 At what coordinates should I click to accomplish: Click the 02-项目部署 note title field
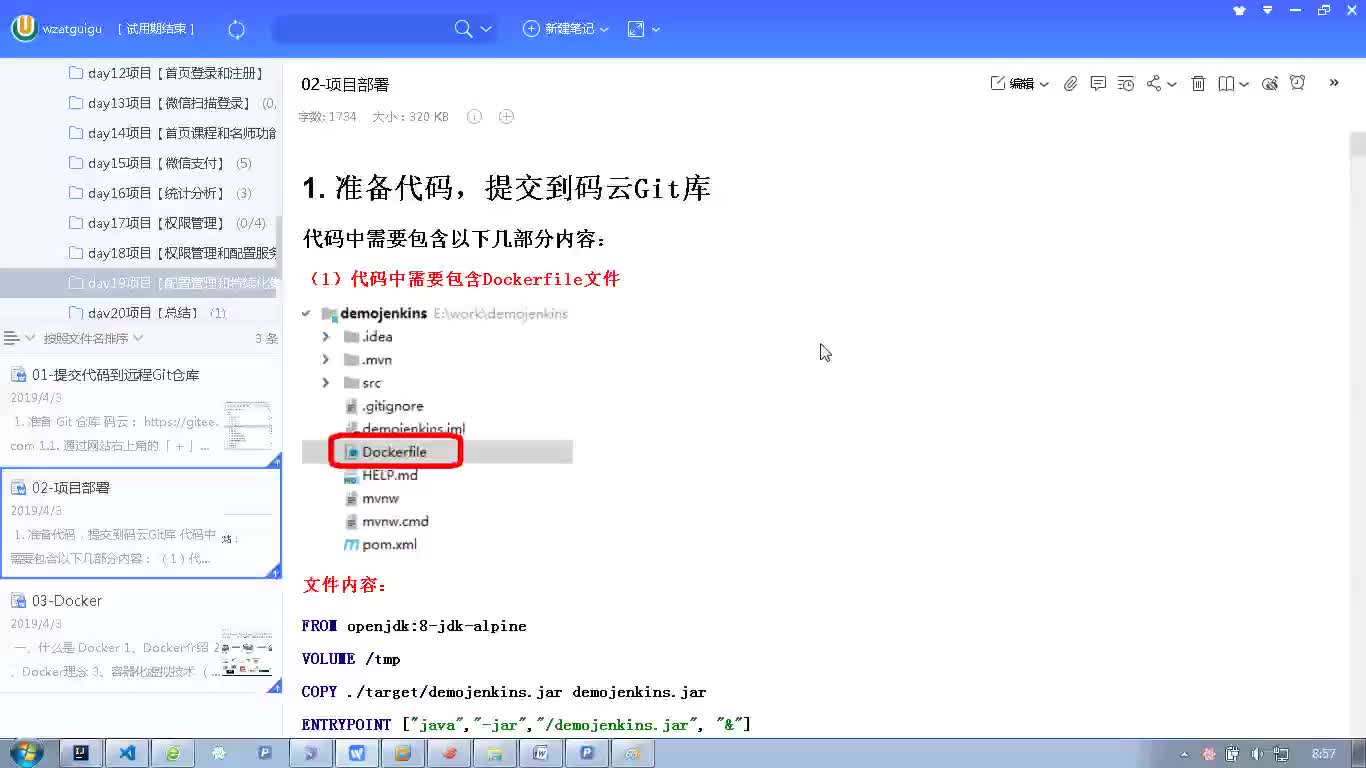tap(345, 85)
